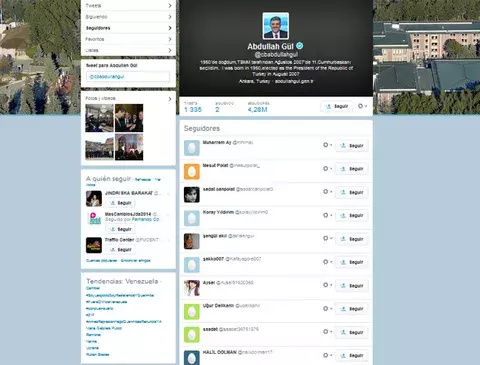
Task: Follow Aysel
Action: click(x=352, y=286)
